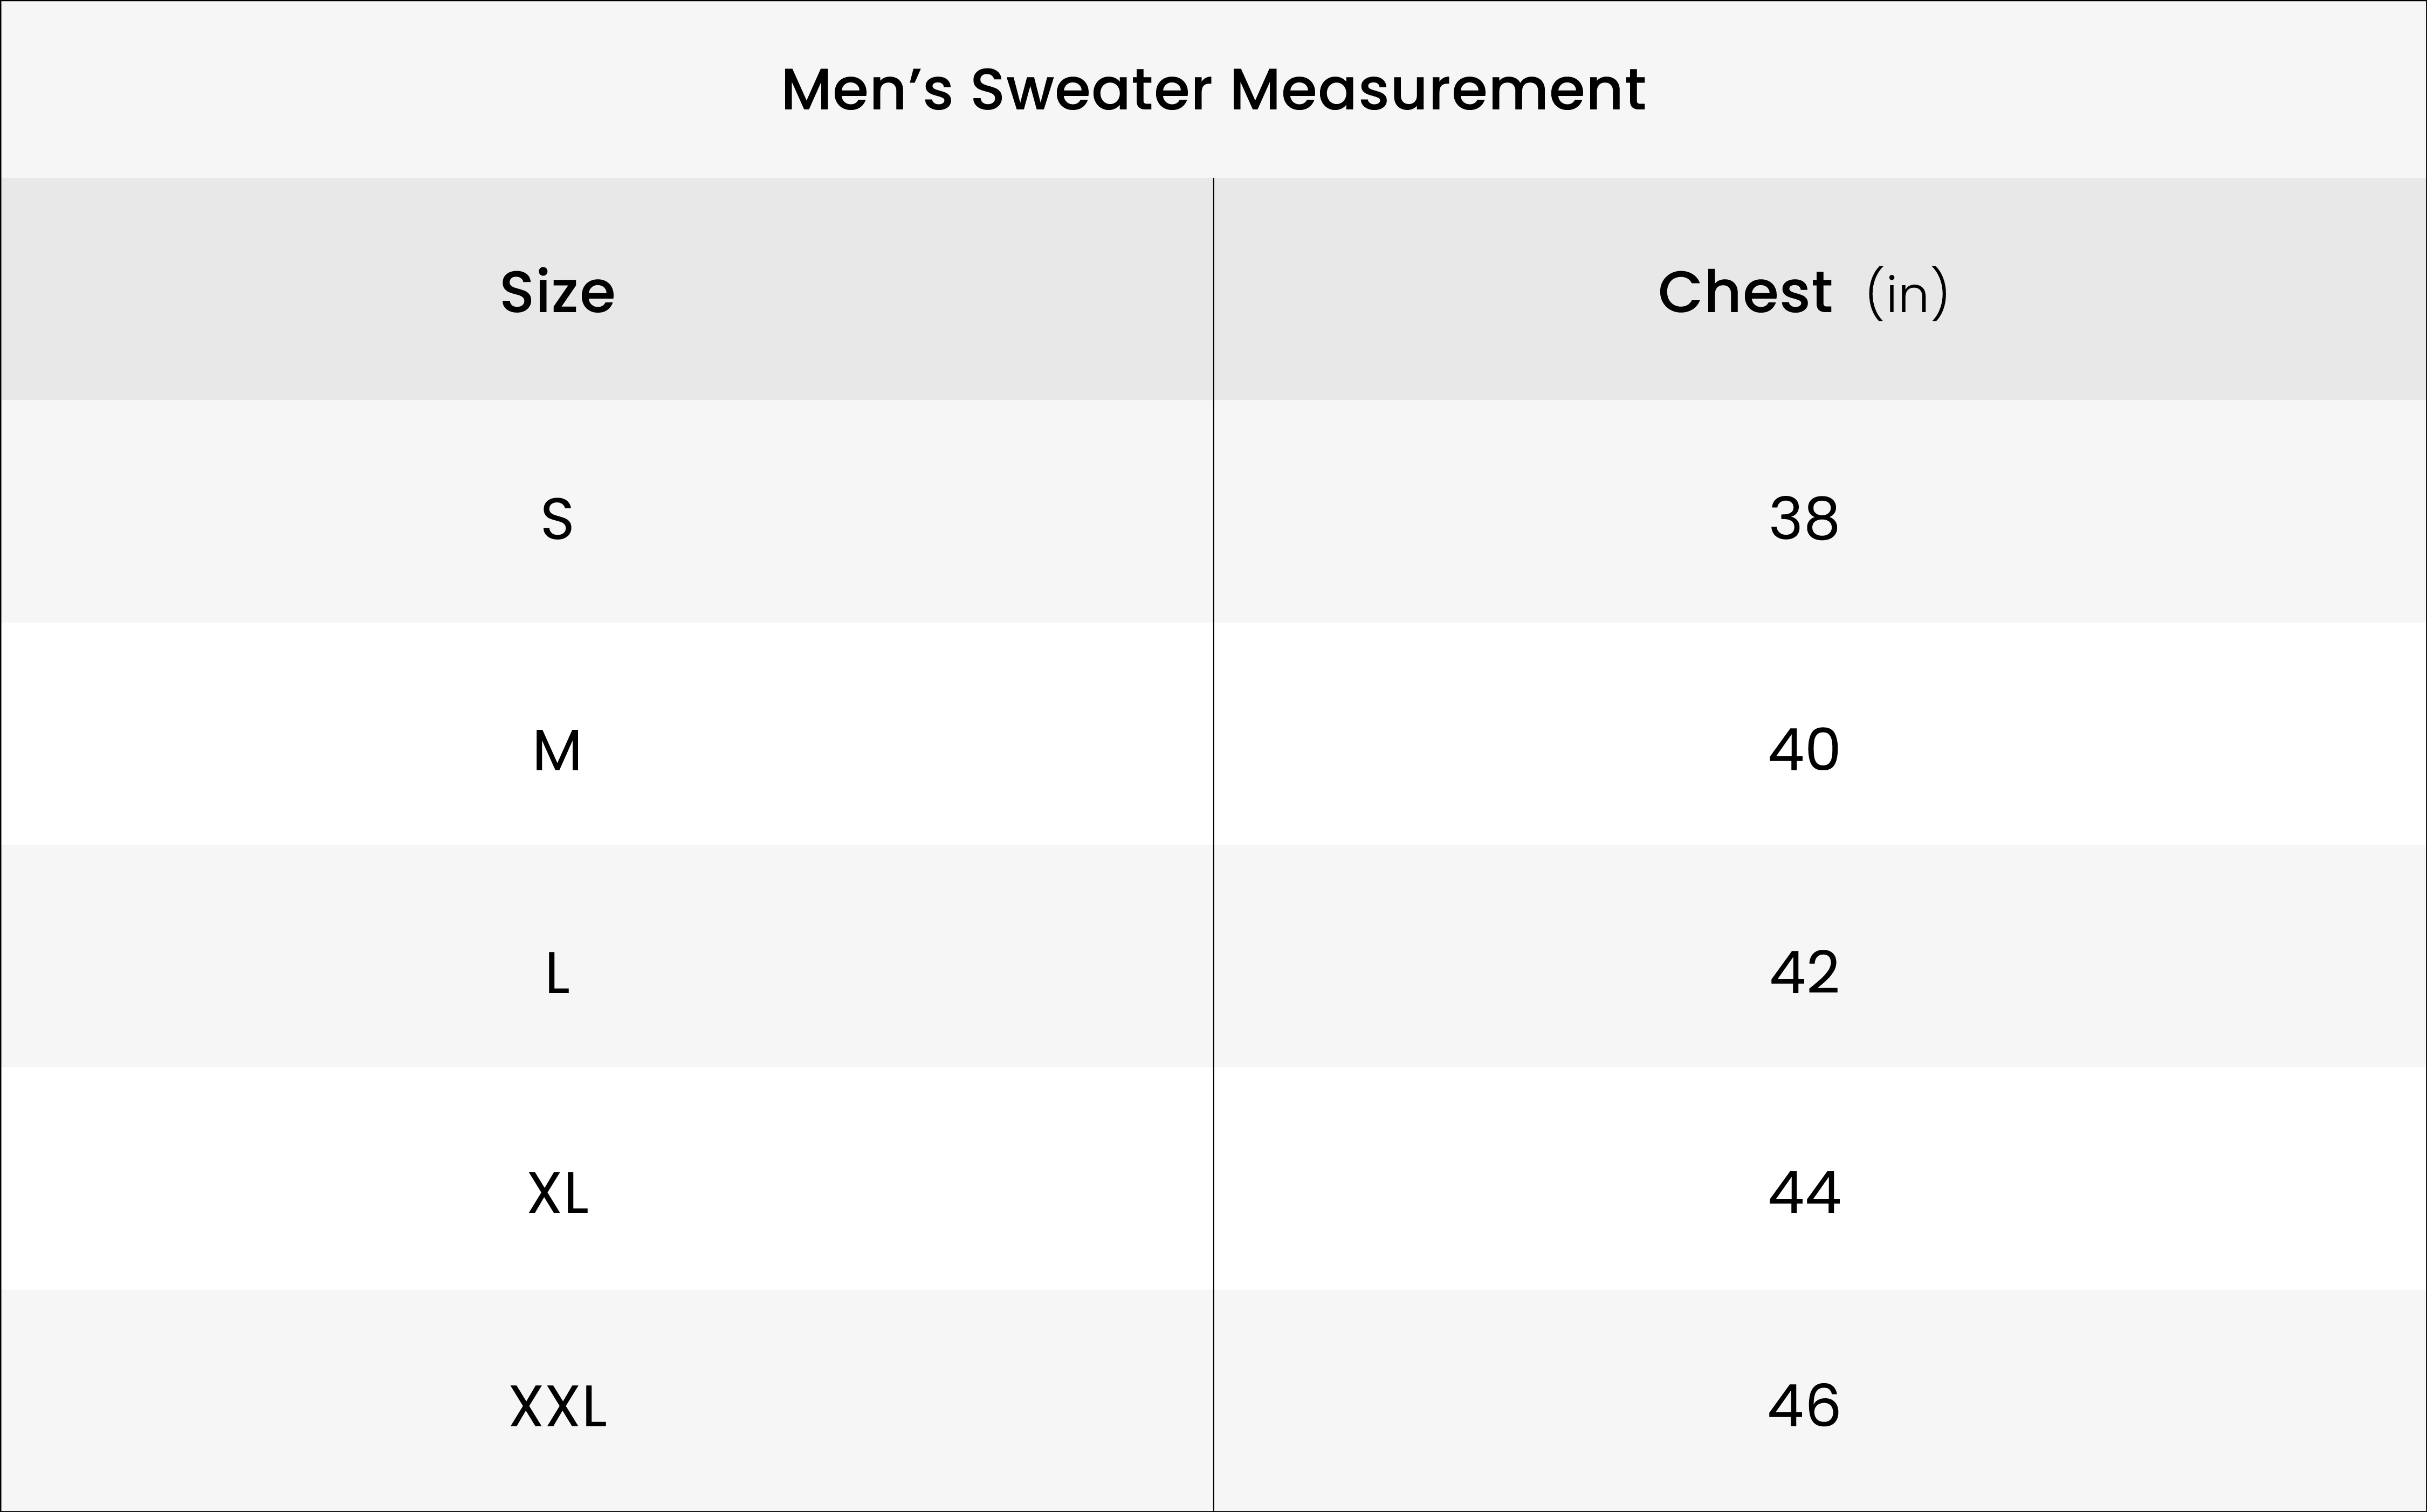
Task: Click chest value 46
Action: (1804, 1406)
